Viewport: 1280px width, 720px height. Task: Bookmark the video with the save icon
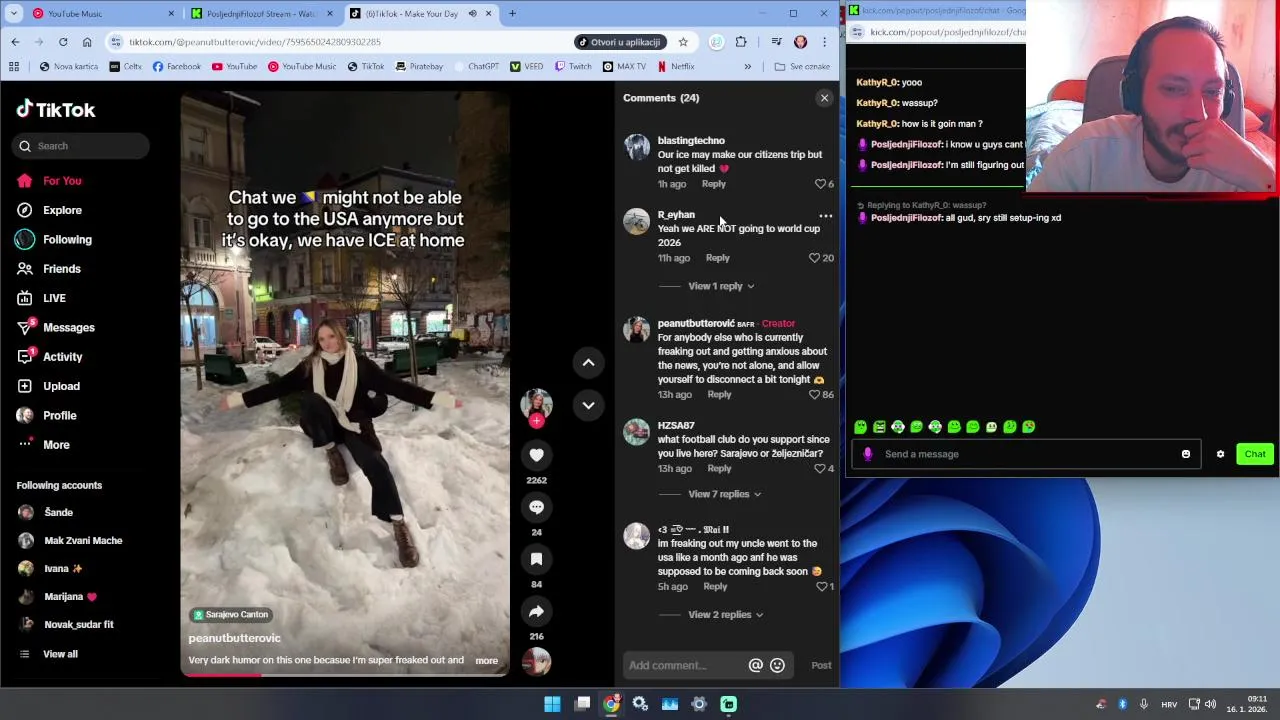(x=536, y=559)
